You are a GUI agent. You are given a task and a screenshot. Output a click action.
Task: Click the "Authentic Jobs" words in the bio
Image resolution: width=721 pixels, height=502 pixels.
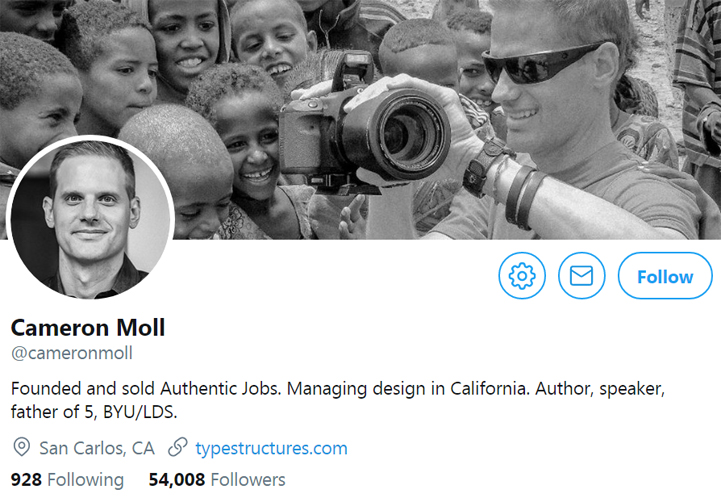(x=219, y=389)
